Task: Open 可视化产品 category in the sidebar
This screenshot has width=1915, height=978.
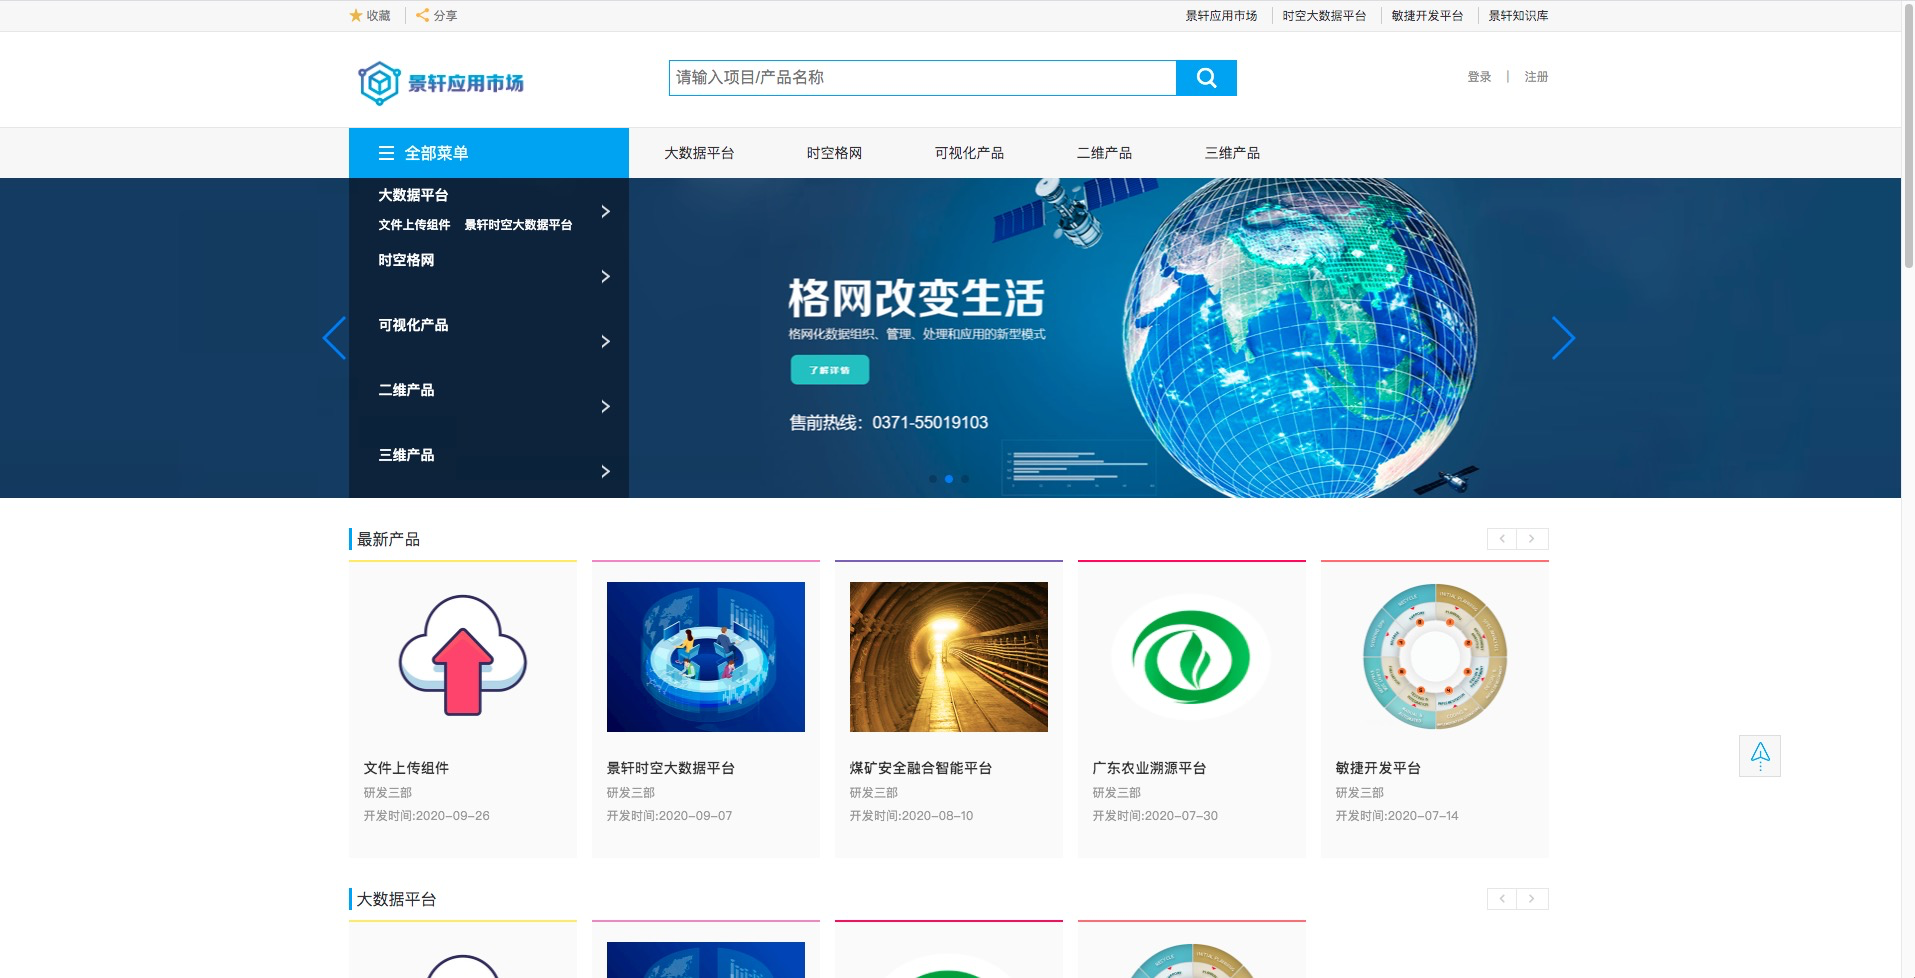Action: [x=413, y=325]
